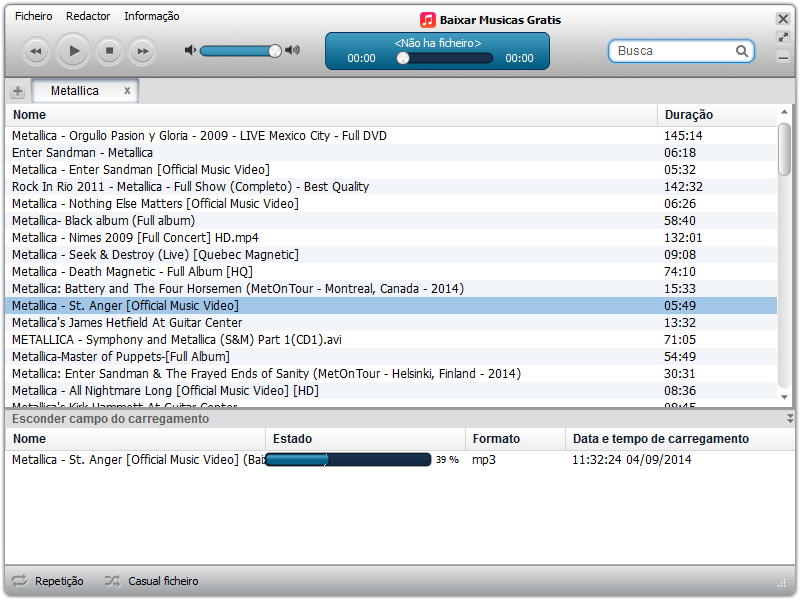Select Rock In Rio 2011 Full Show row

391,187
